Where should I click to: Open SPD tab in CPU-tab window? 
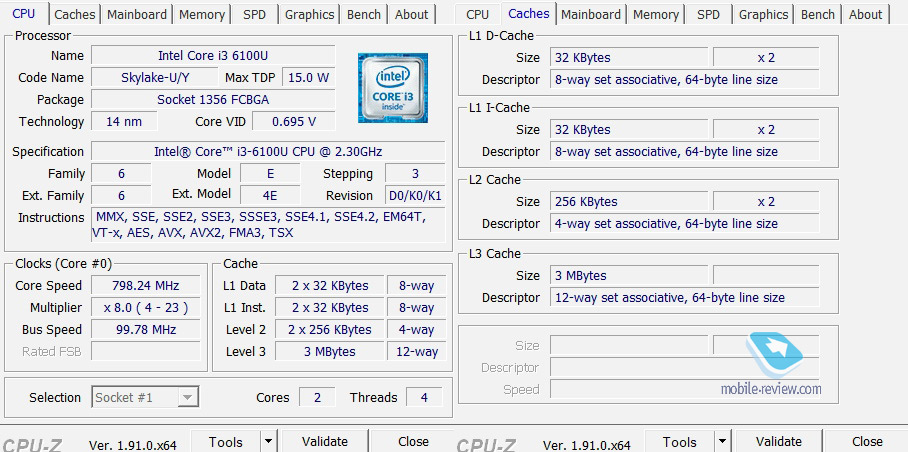coord(254,14)
